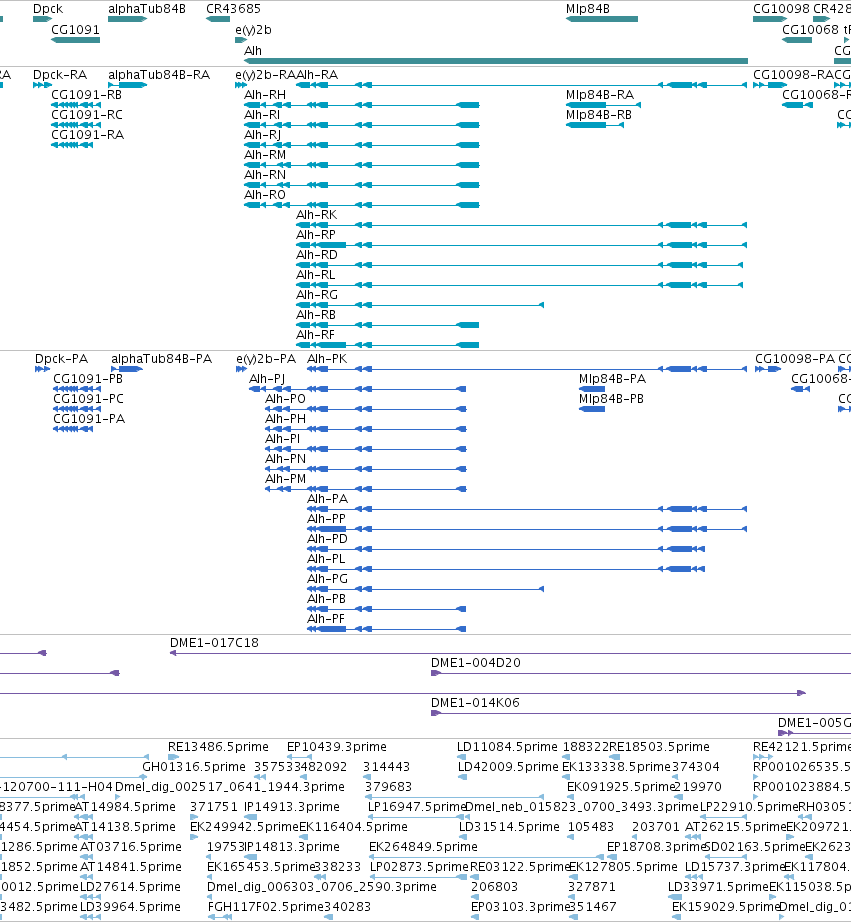
Task: Click the Dpck gene label
Action: point(48,9)
